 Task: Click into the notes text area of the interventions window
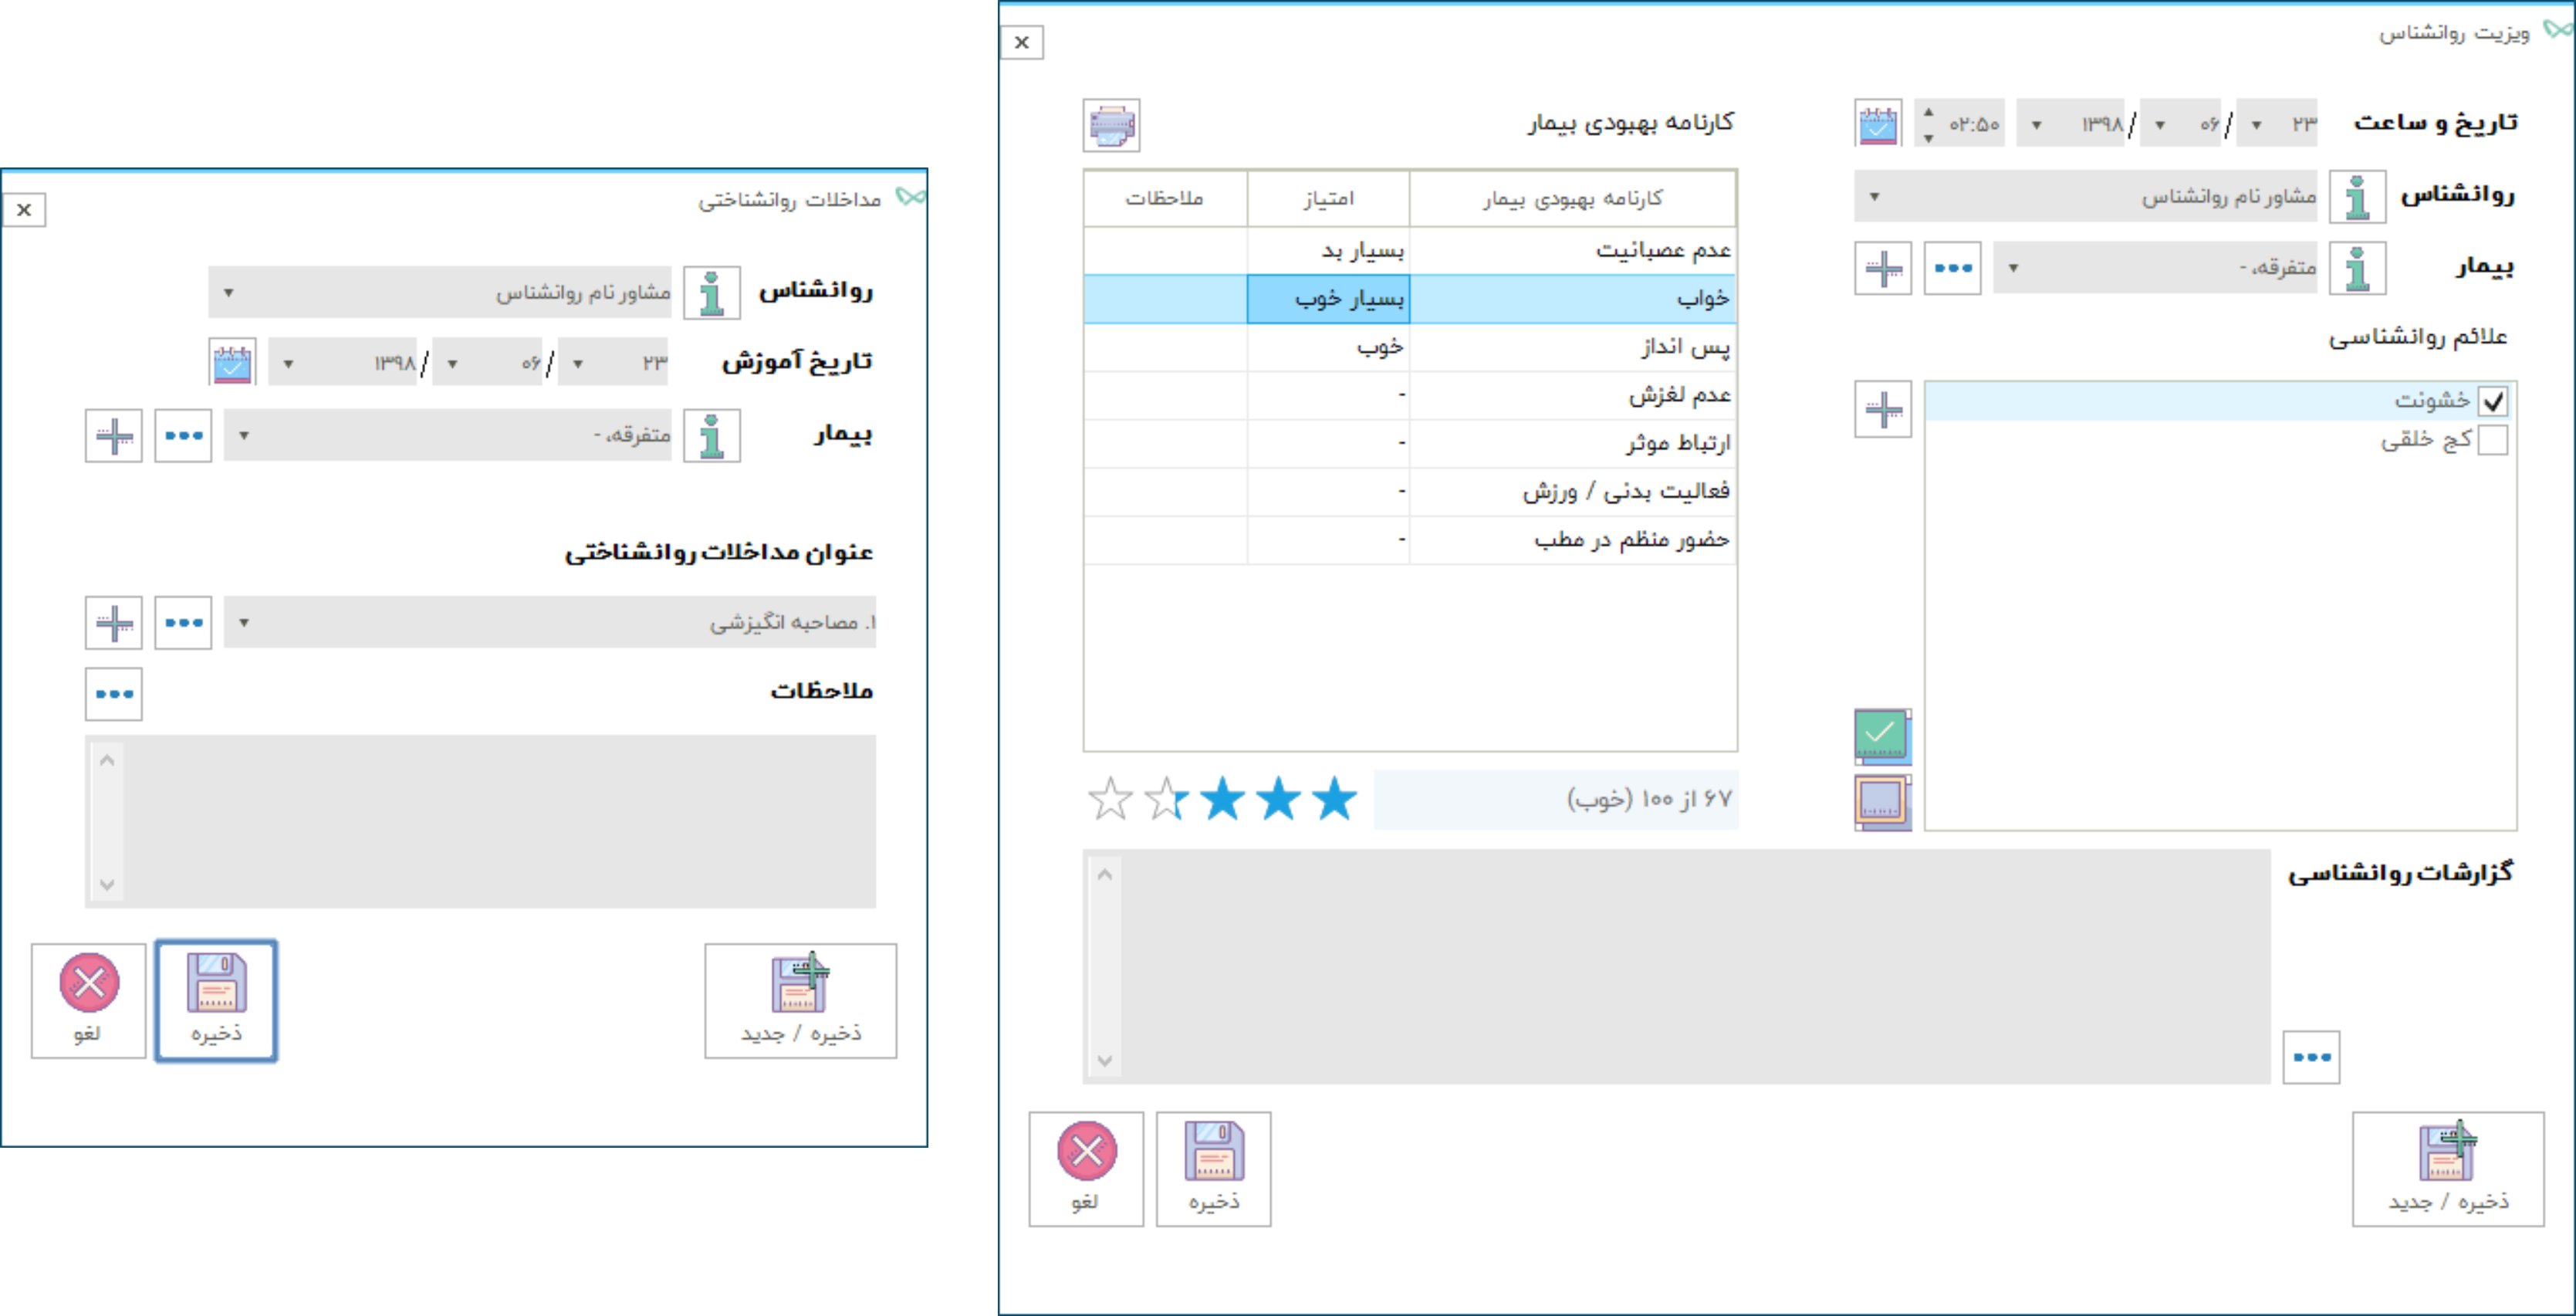tap(481, 822)
